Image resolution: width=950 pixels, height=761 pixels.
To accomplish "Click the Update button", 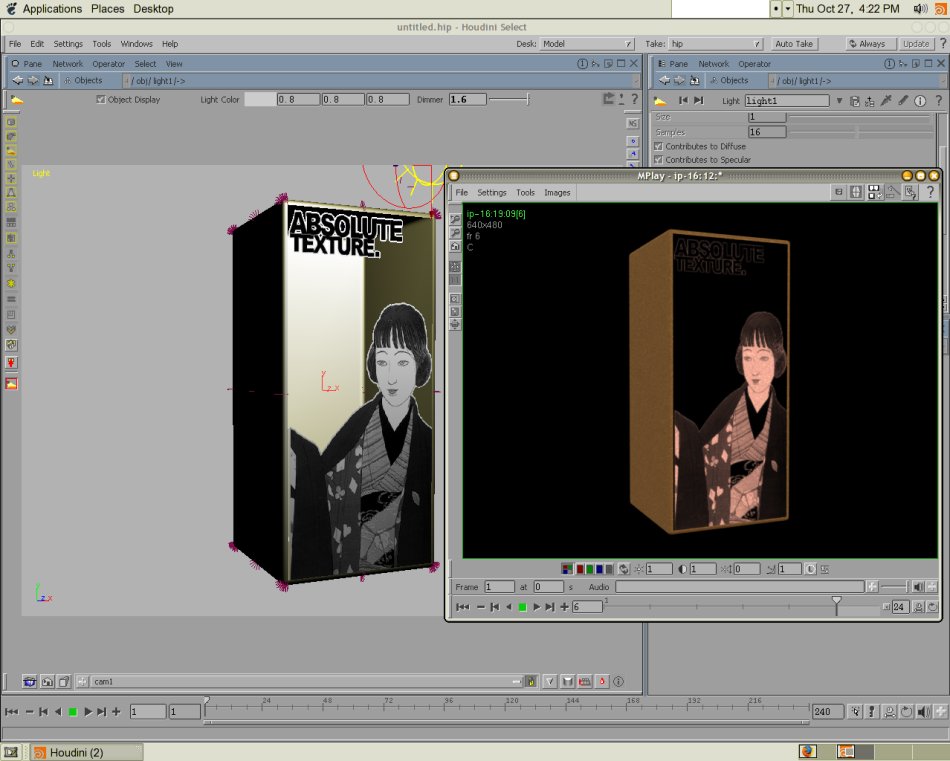I will point(915,44).
